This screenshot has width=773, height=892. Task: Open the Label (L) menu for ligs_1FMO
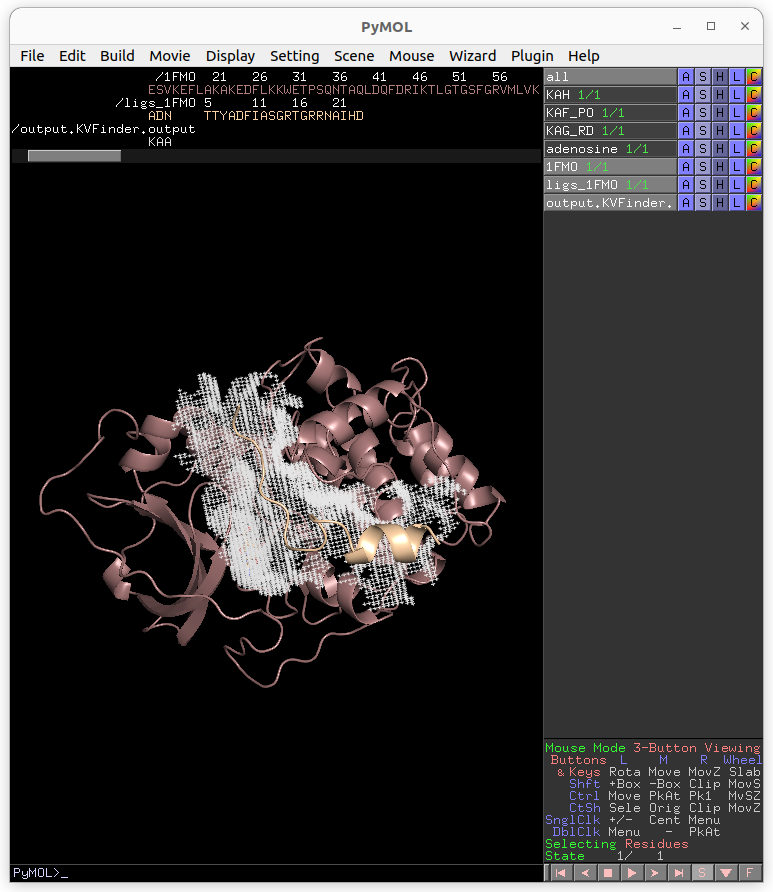(x=737, y=185)
